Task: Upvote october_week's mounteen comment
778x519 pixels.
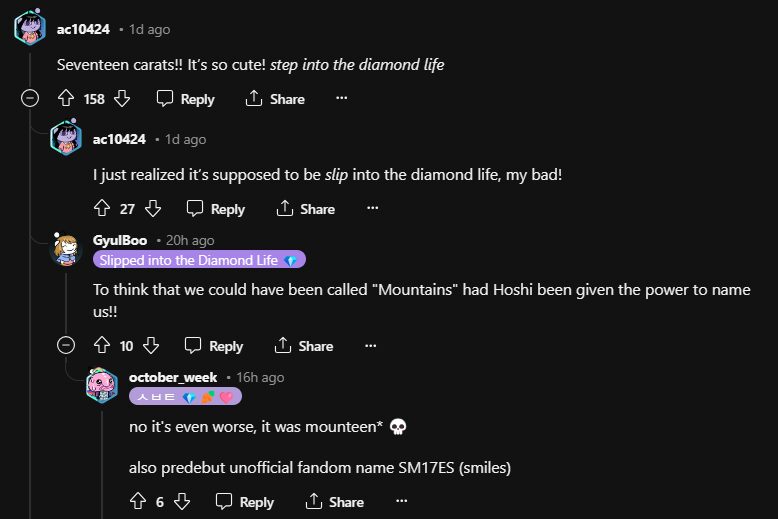Action: 138,502
